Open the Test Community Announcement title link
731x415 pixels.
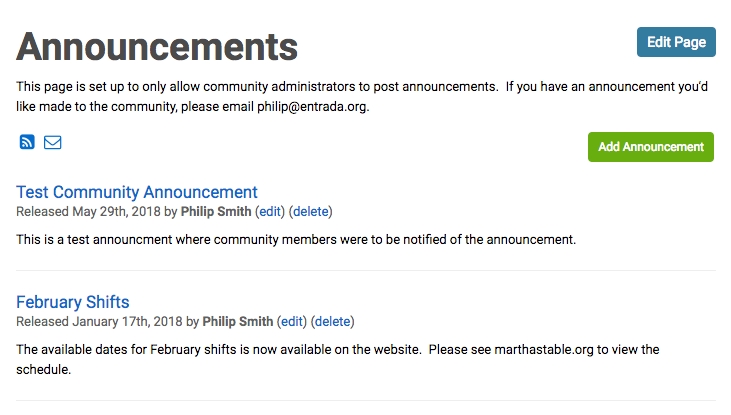click(137, 192)
